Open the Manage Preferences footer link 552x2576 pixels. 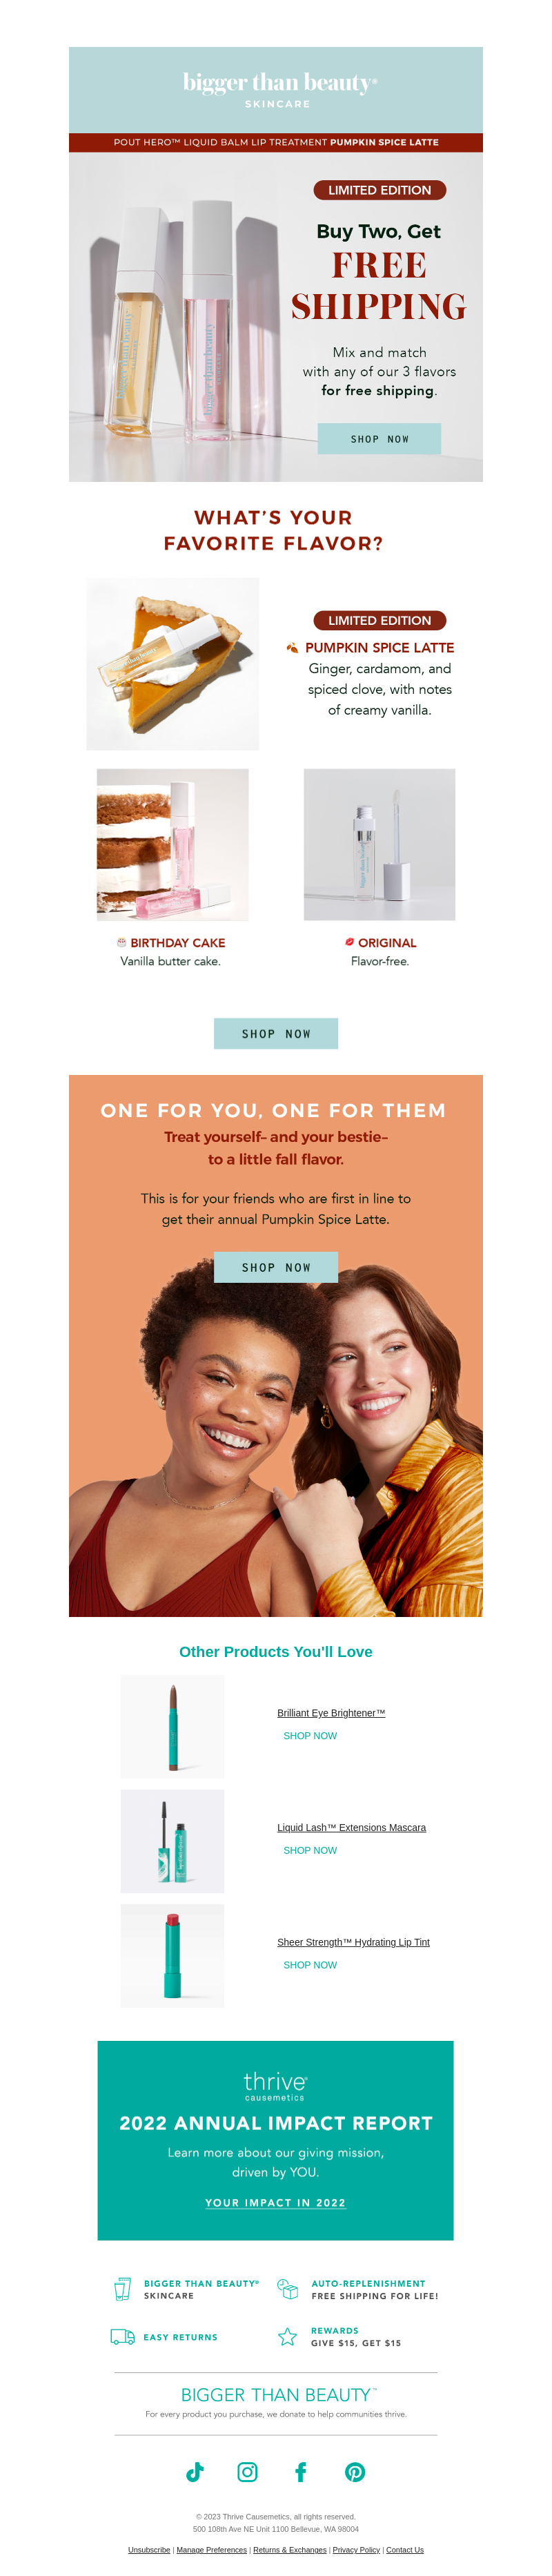(211, 2549)
